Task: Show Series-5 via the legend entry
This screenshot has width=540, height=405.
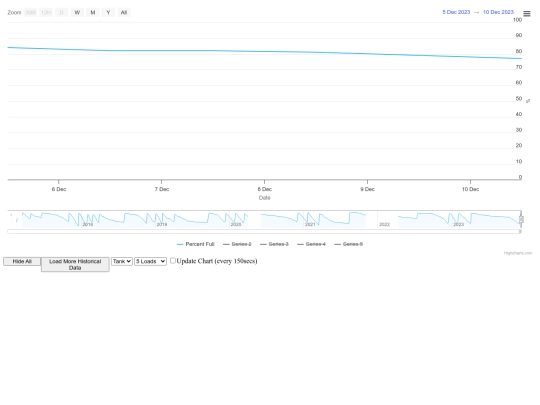Action: coord(349,244)
